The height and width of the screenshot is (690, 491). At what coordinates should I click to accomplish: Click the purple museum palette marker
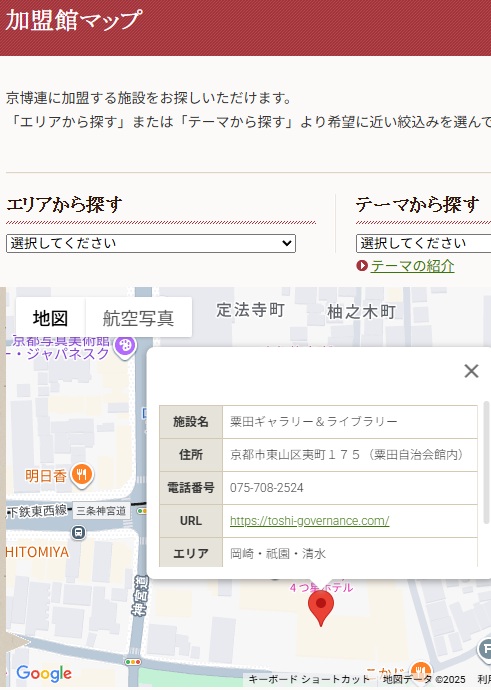(125, 347)
